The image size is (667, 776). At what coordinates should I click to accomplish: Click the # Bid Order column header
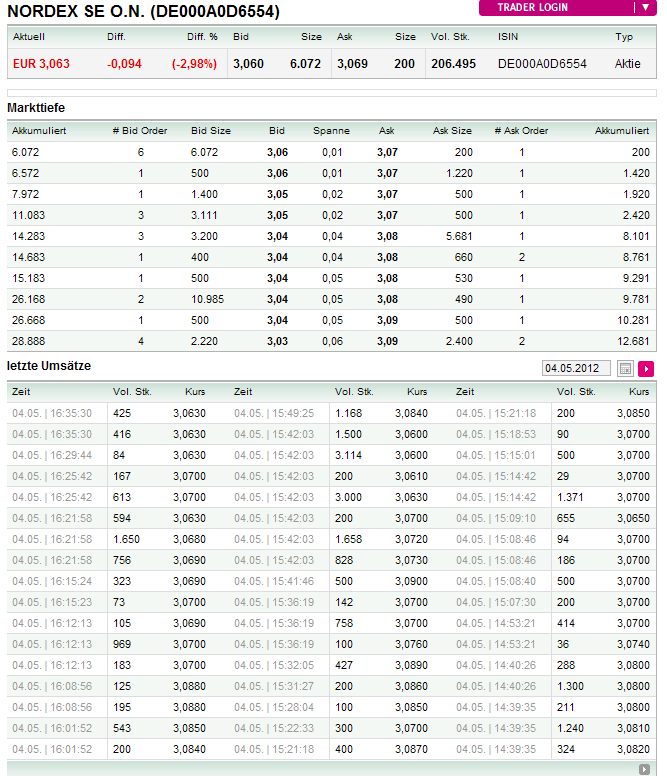[x=140, y=131]
